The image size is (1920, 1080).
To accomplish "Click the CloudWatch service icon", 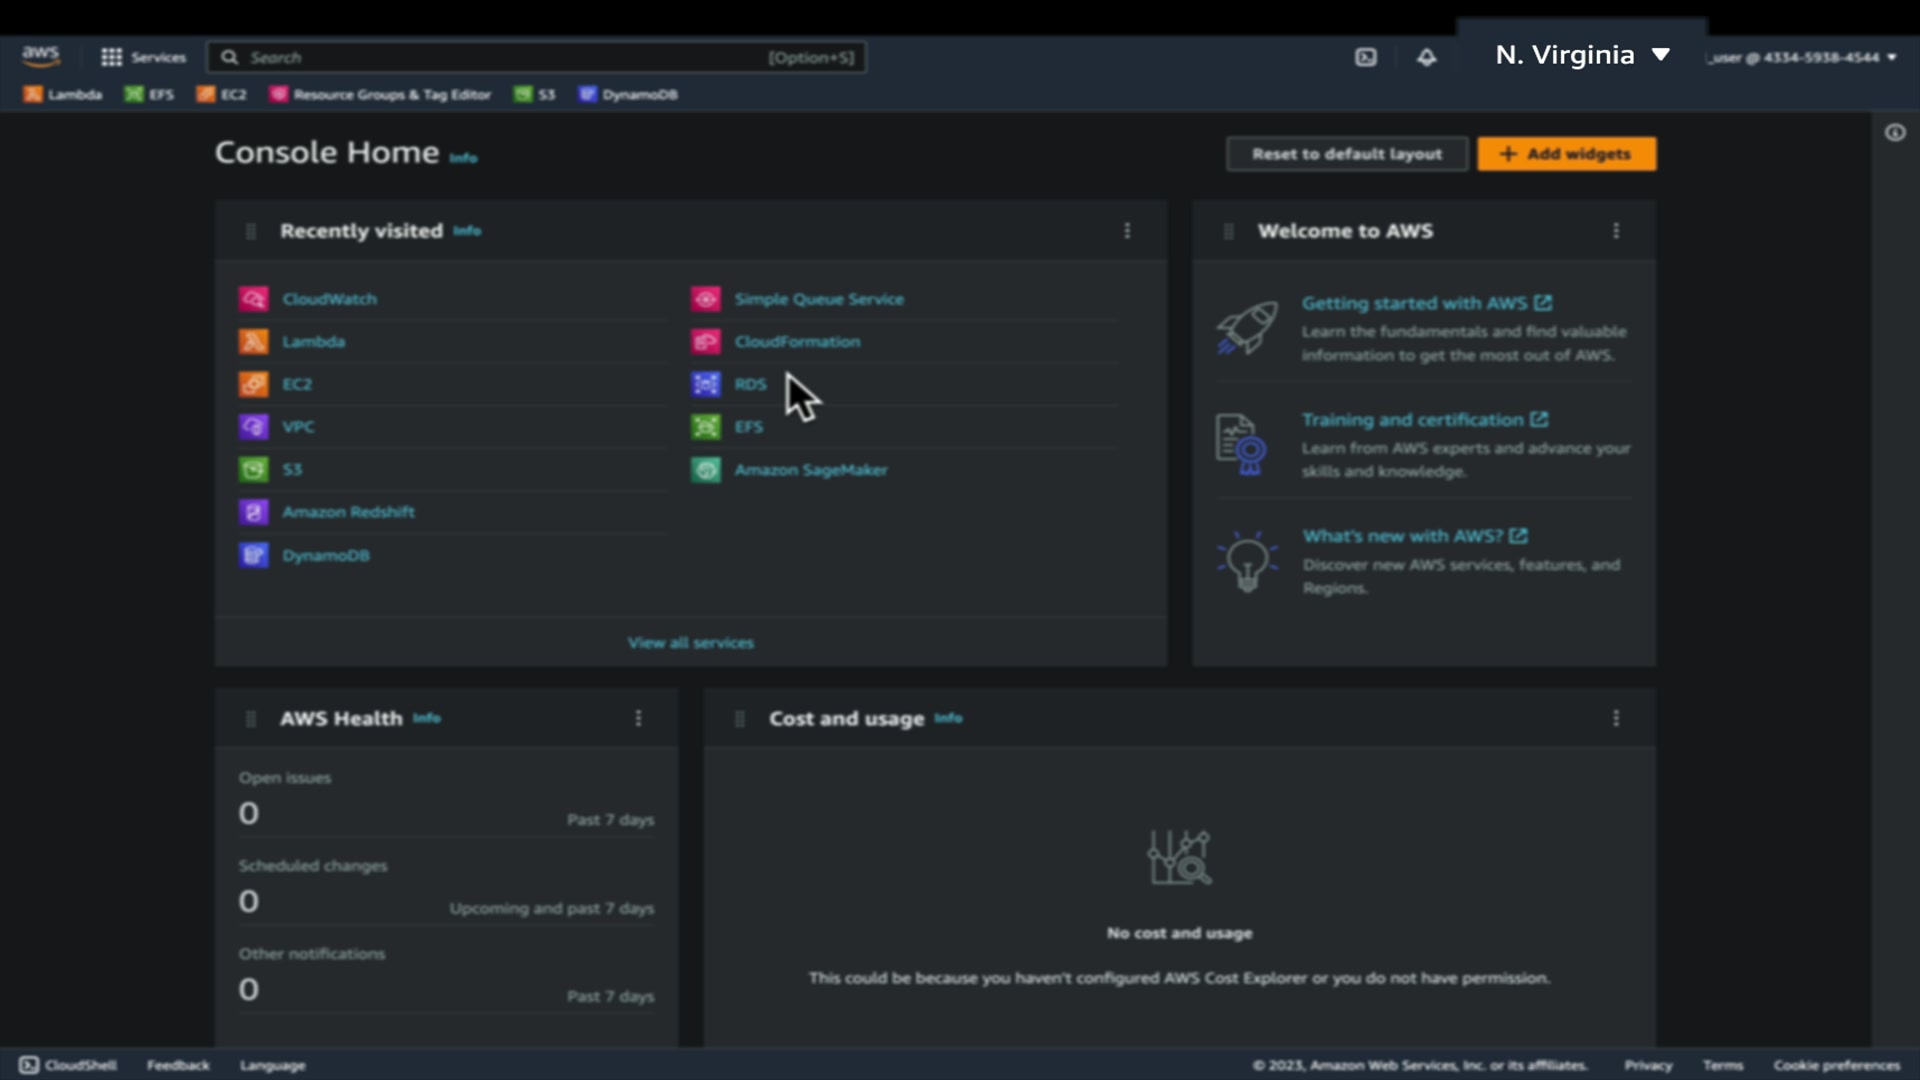I will [x=254, y=299].
